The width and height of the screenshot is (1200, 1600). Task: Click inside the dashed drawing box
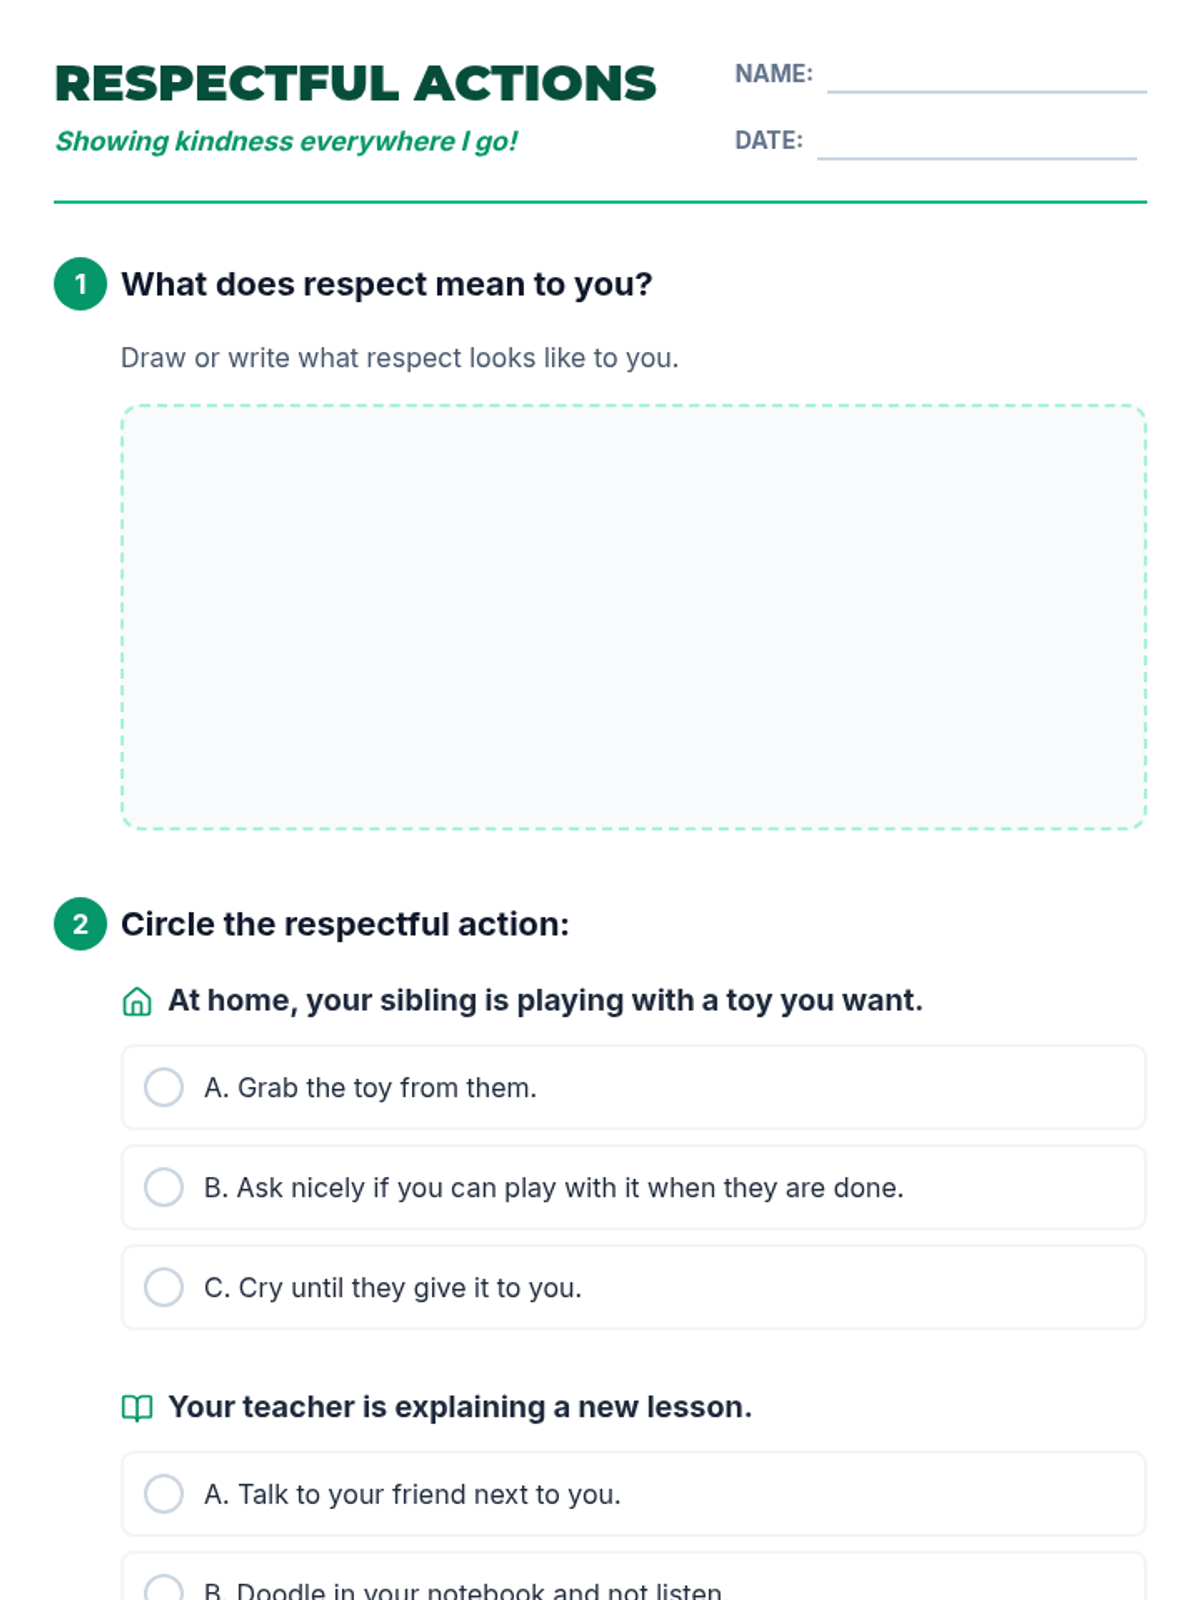point(633,617)
